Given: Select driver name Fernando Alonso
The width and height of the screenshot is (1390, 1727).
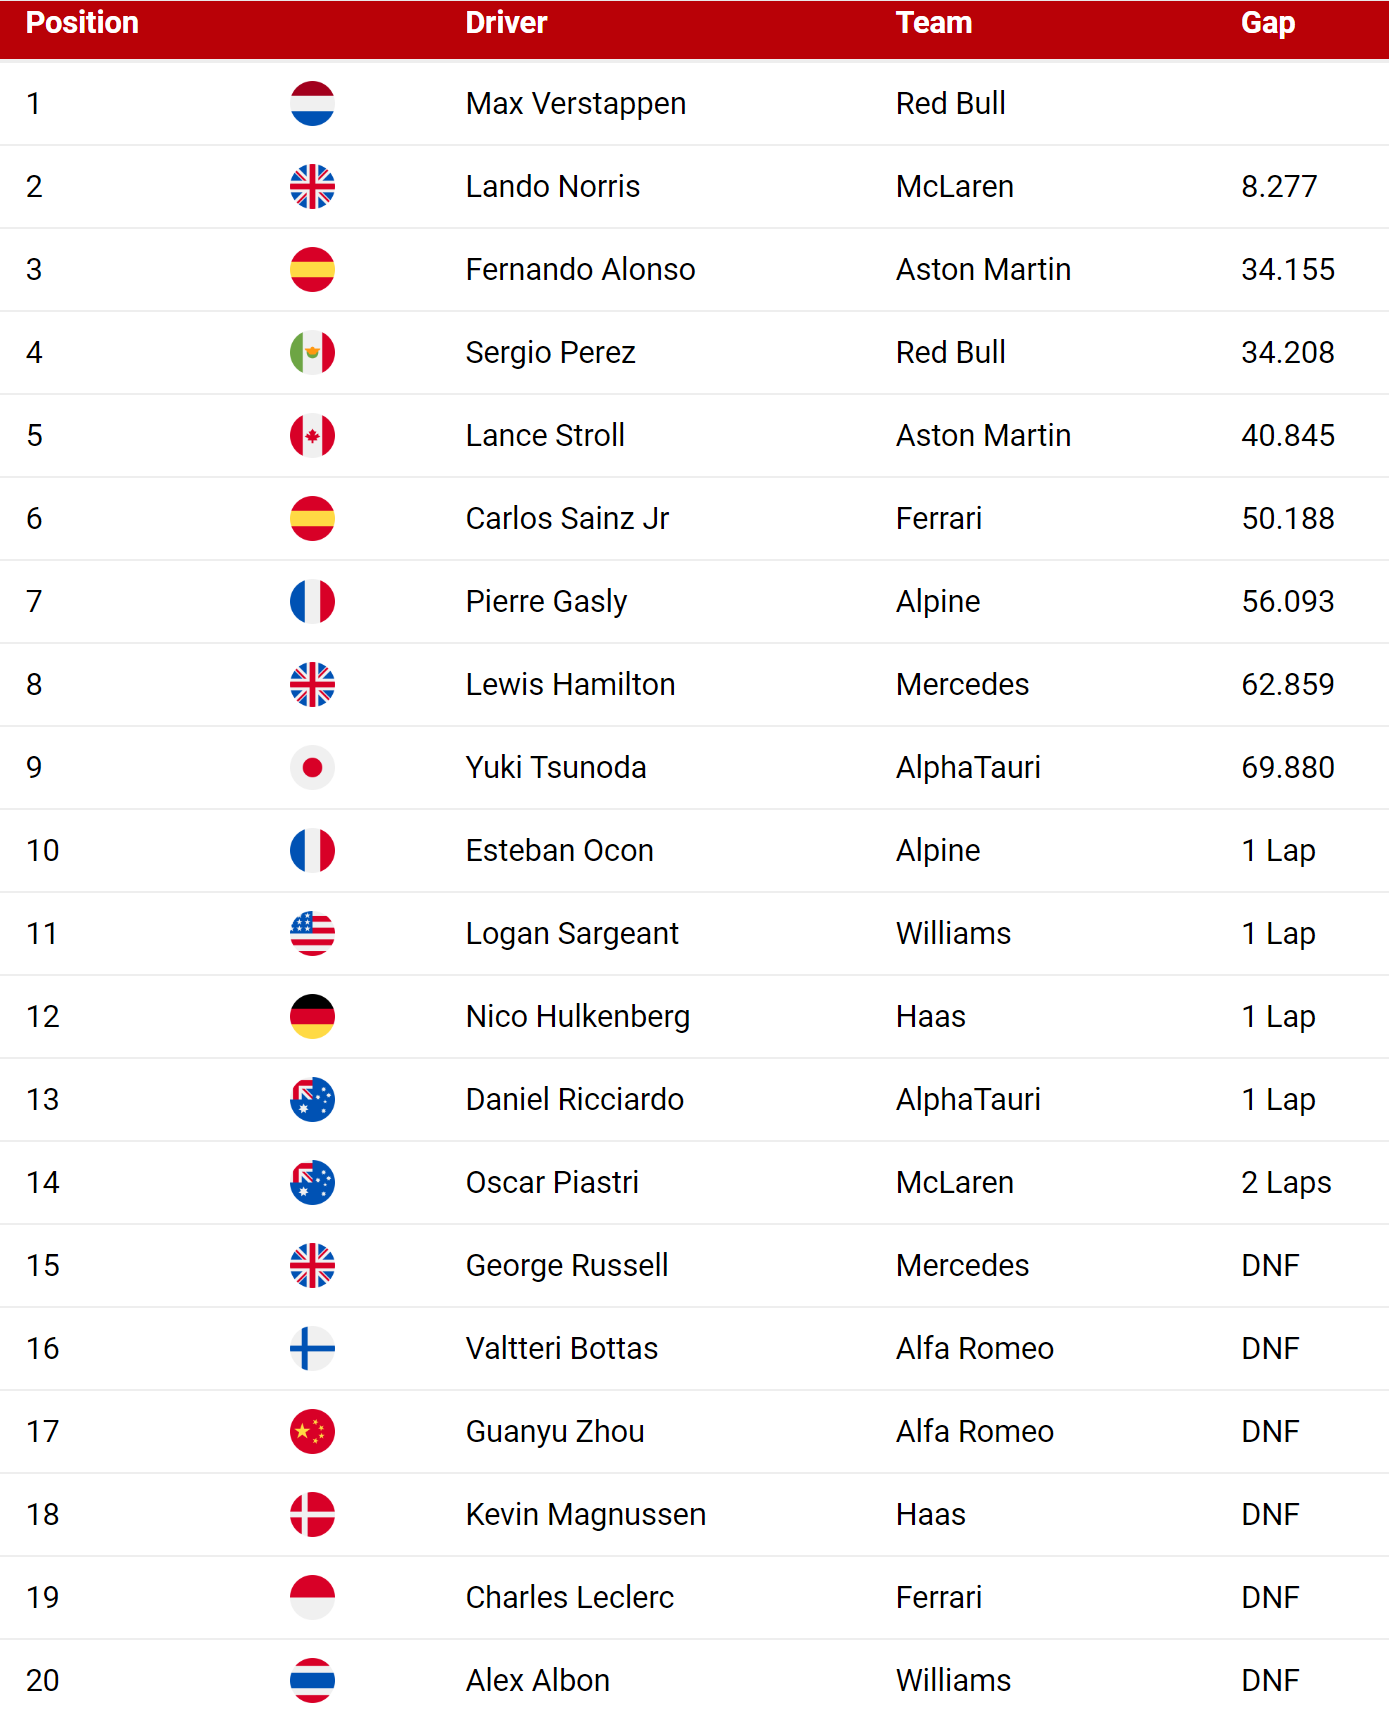Looking at the screenshot, I should [580, 270].
